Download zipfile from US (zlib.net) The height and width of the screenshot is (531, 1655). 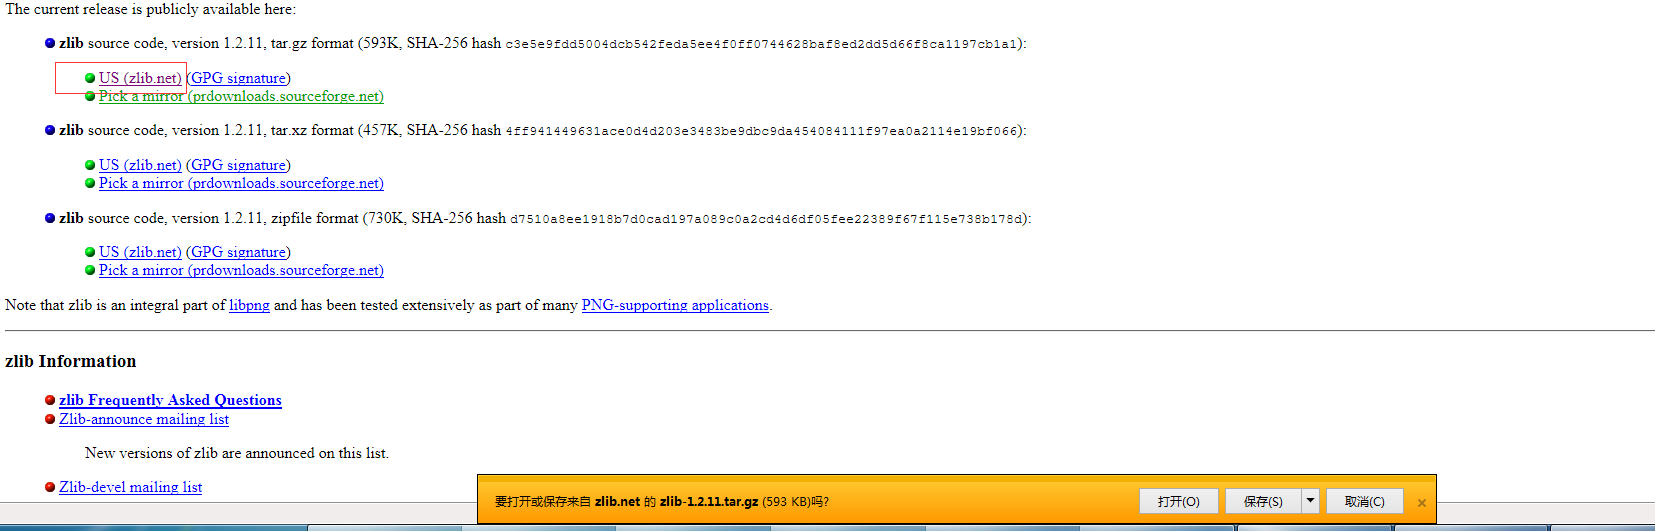(x=140, y=252)
